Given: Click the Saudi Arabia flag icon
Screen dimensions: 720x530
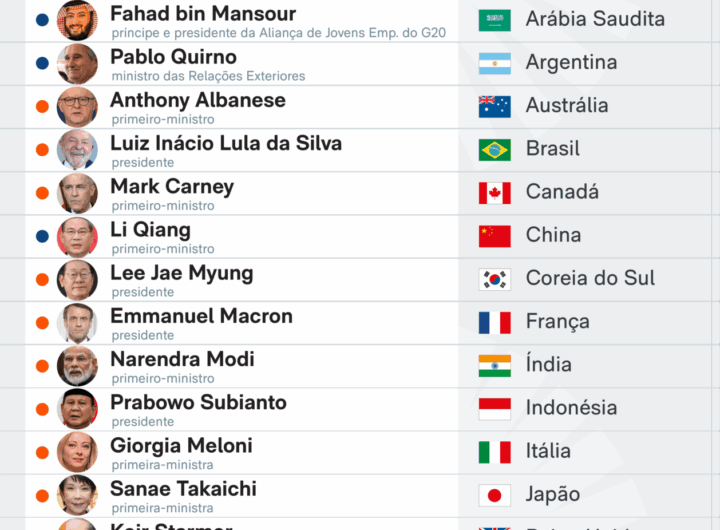Looking at the screenshot, I should [x=494, y=20].
